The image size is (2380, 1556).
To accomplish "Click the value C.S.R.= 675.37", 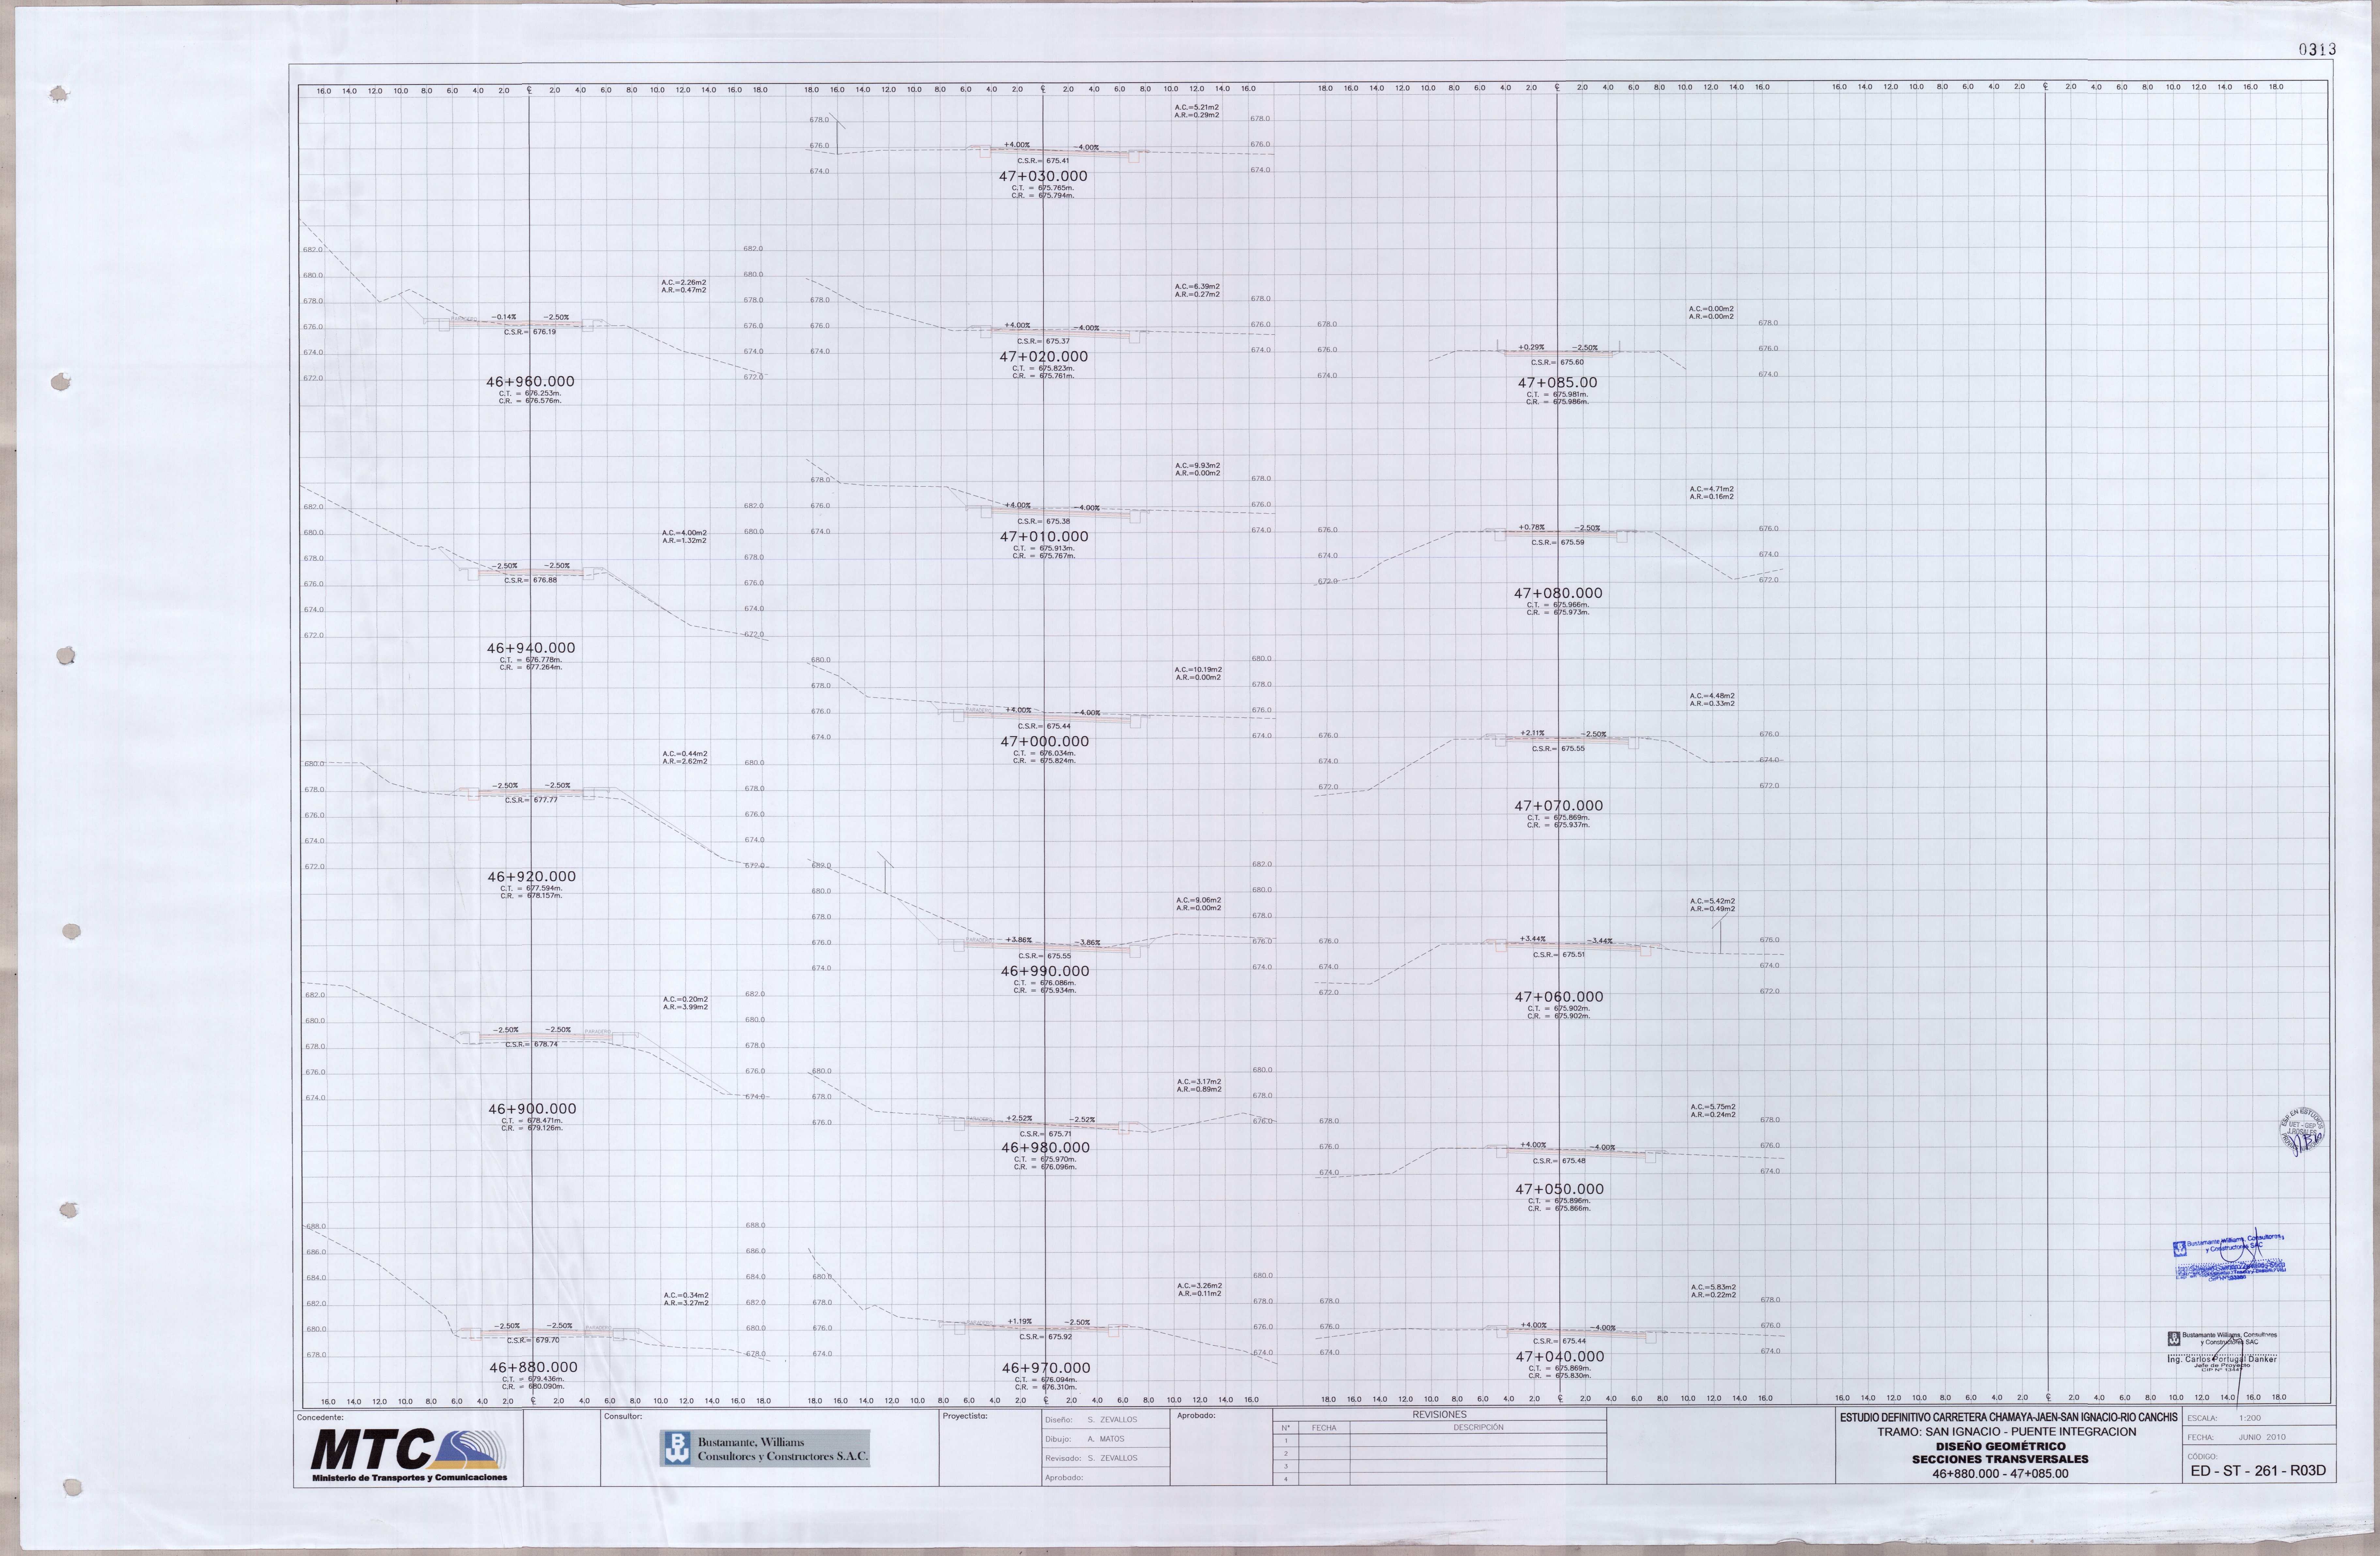I will (x=1043, y=342).
